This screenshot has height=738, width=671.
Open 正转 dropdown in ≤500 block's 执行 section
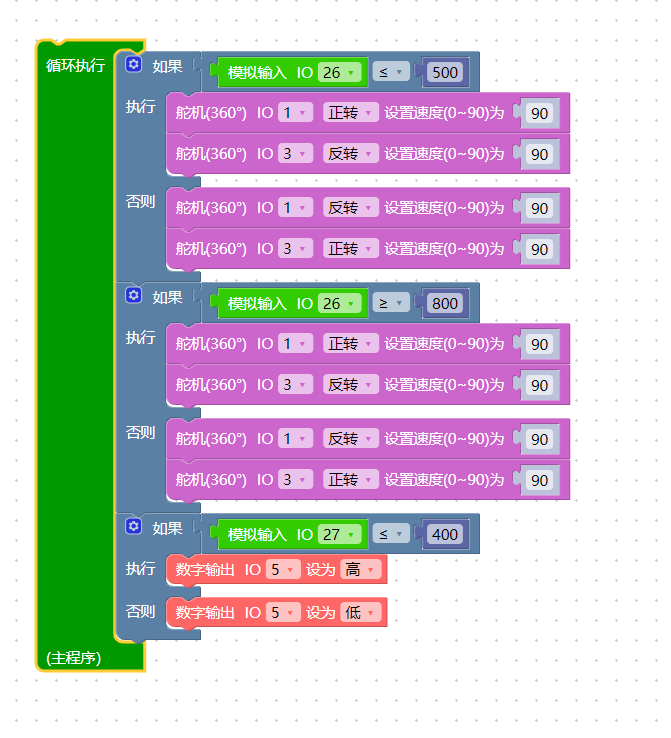tap(351, 113)
